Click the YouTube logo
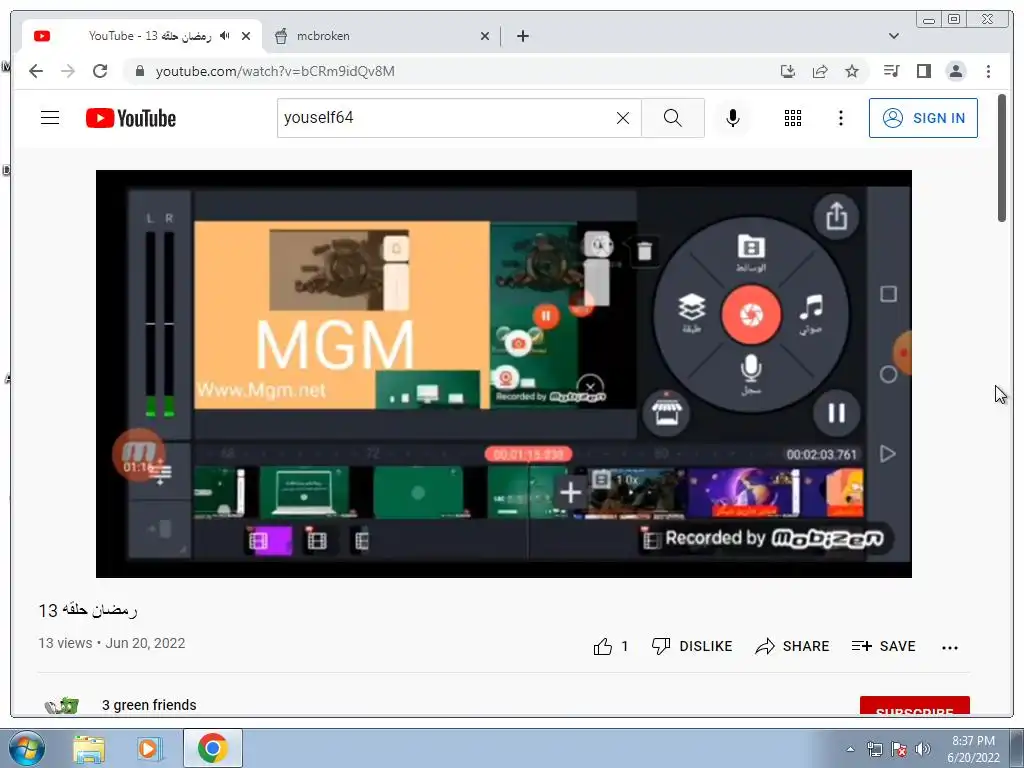Viewport: 1024px width, 768px height. 131,118
